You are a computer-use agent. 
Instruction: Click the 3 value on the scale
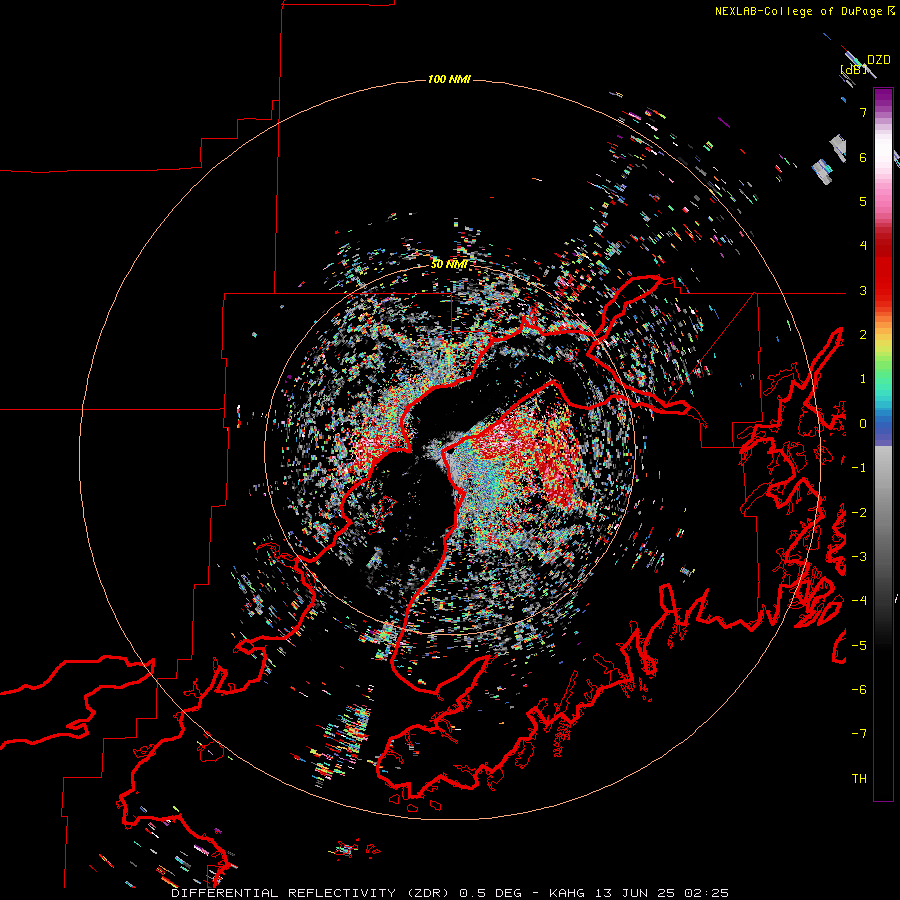pyautogui.click(x=863, y=290)
